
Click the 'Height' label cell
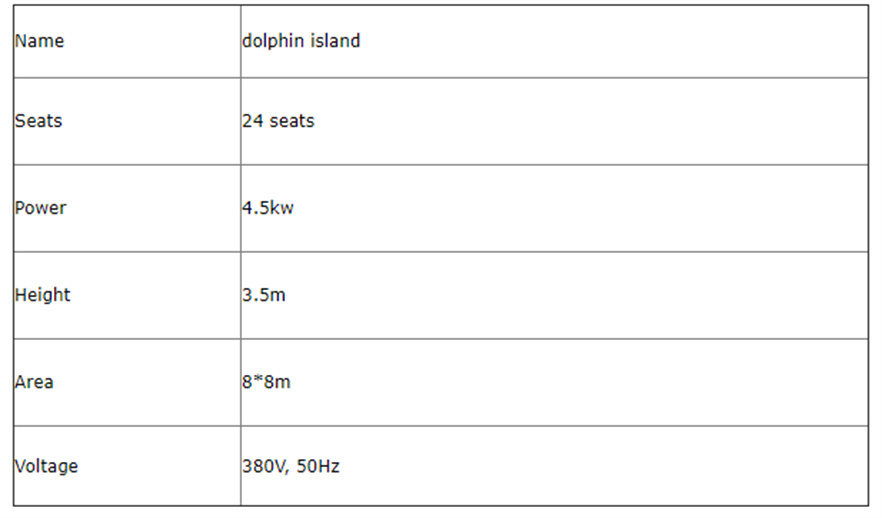[43, 295]
